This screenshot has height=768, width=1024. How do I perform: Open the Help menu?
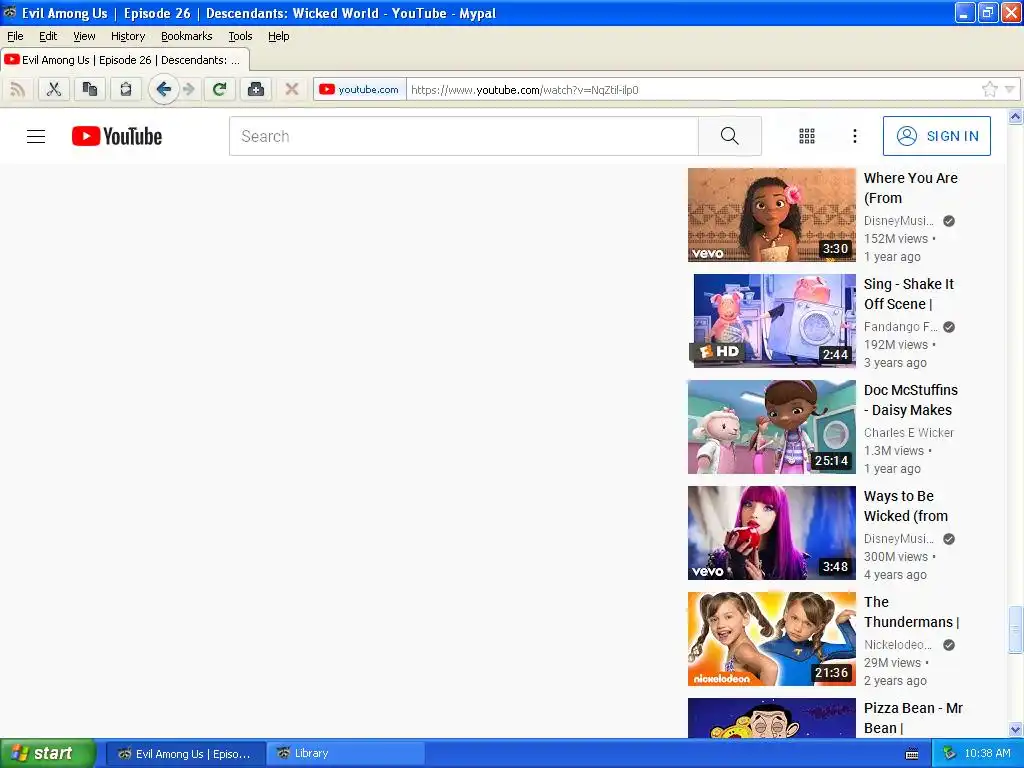click(x=278, y=37)
